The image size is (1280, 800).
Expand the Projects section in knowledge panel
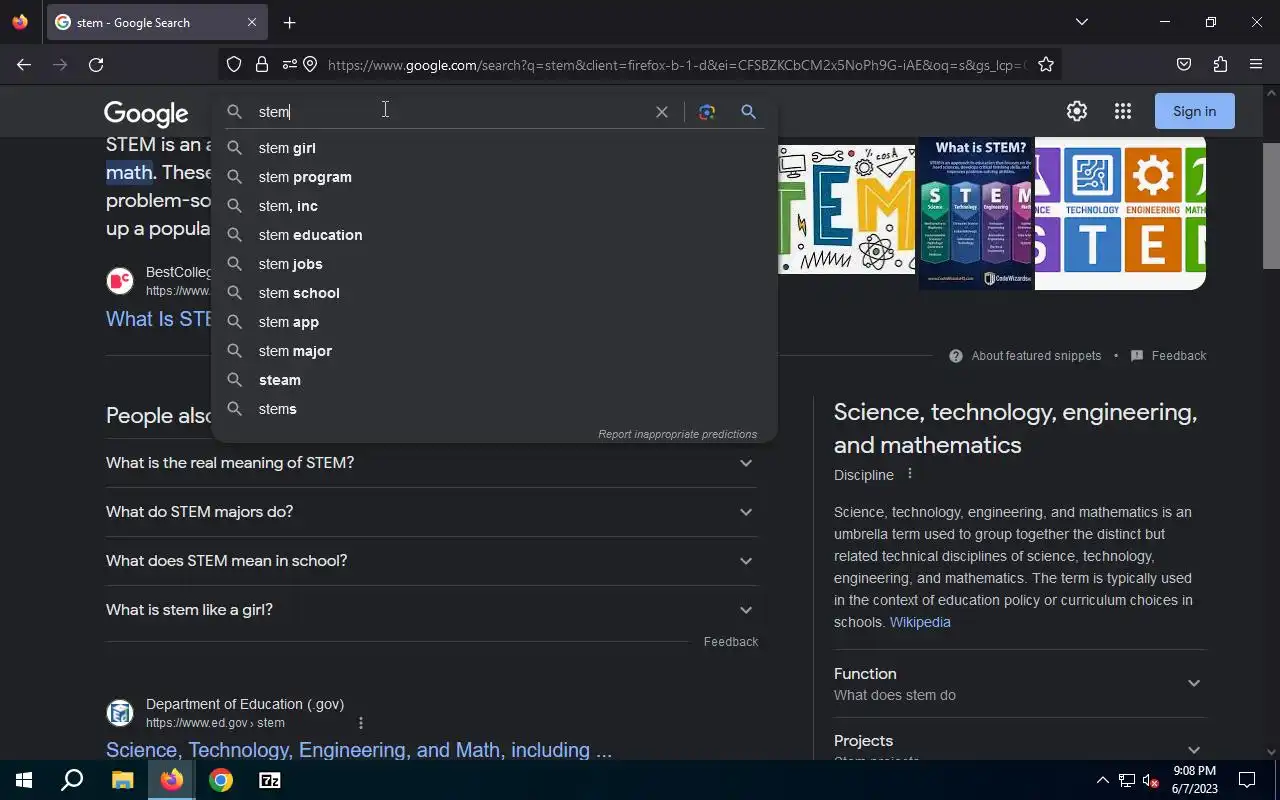point(1020,745)
